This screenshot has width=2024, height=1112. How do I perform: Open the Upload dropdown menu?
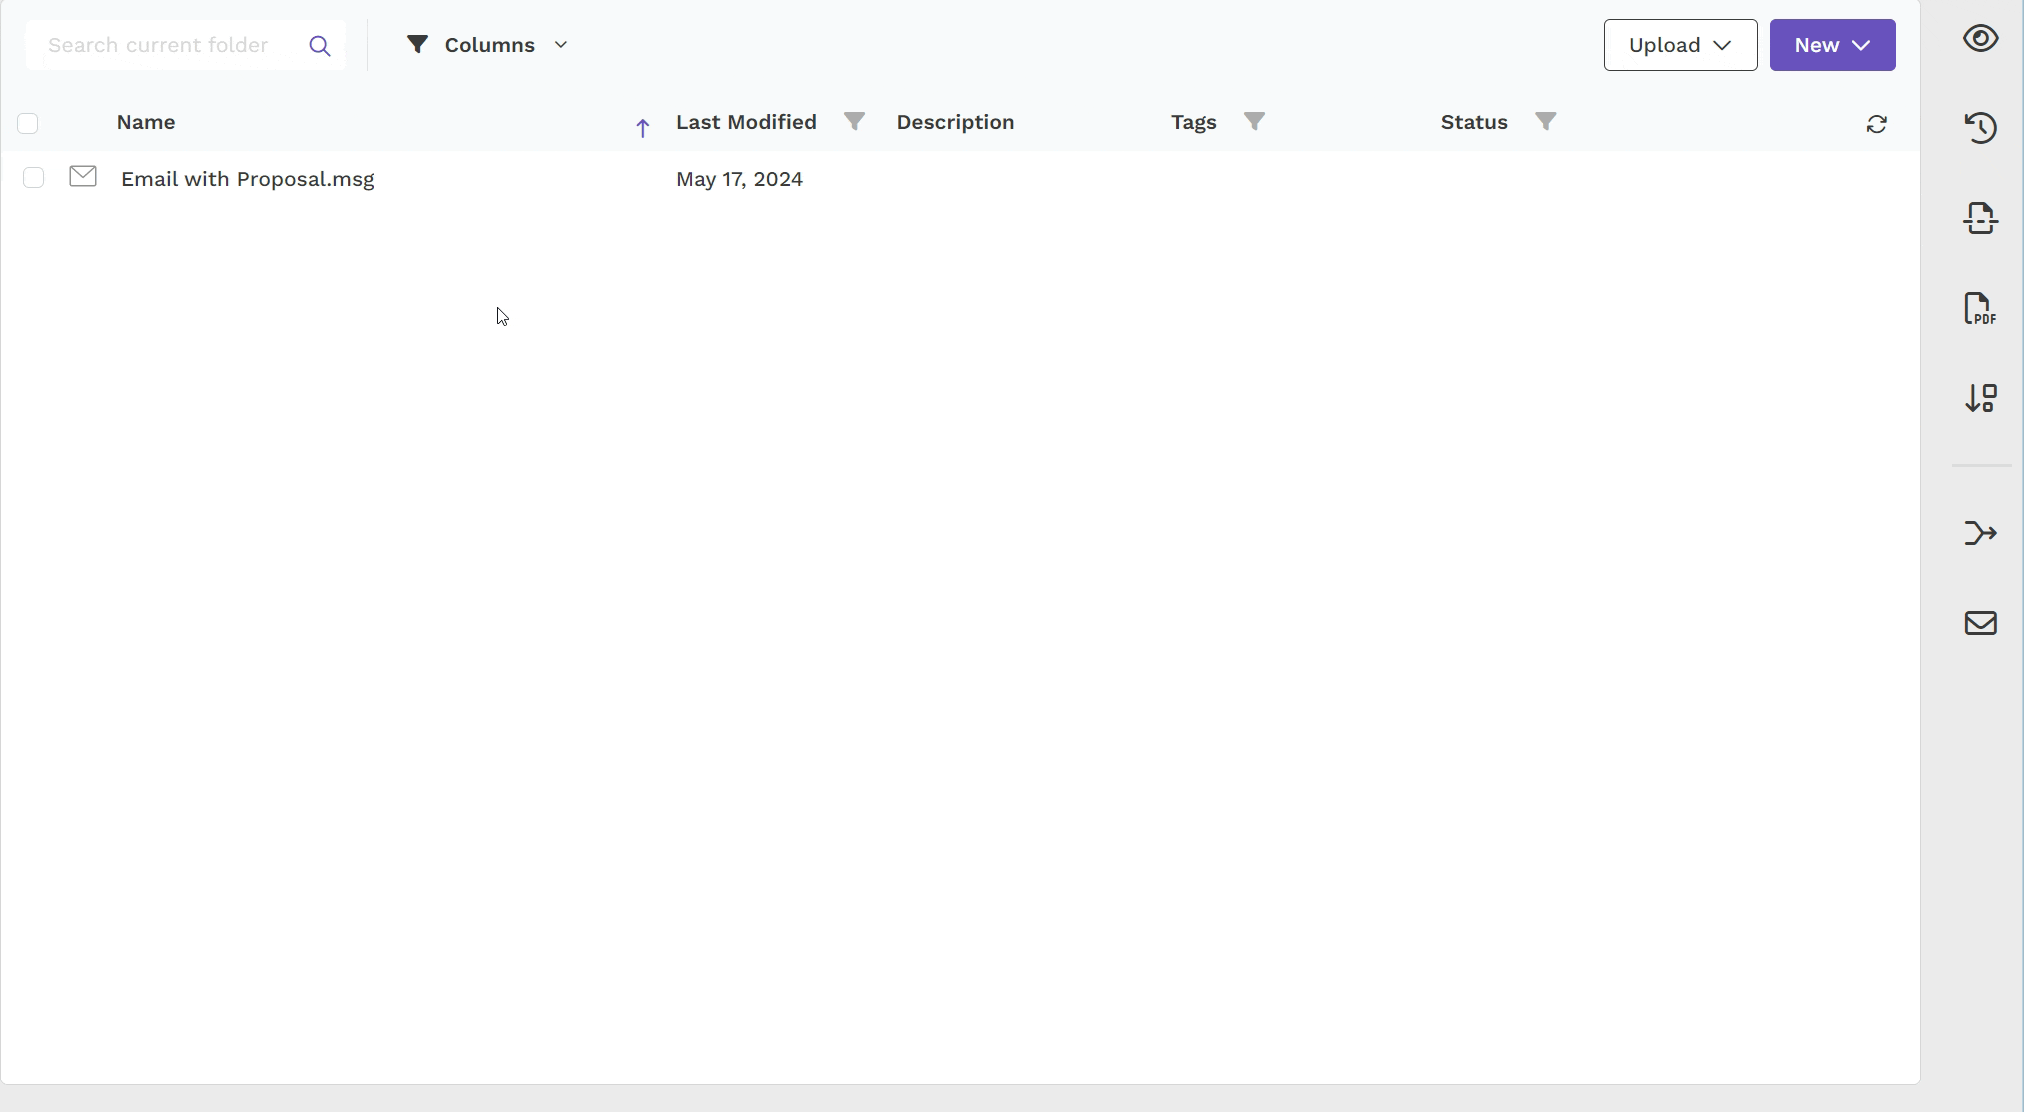1680,45
